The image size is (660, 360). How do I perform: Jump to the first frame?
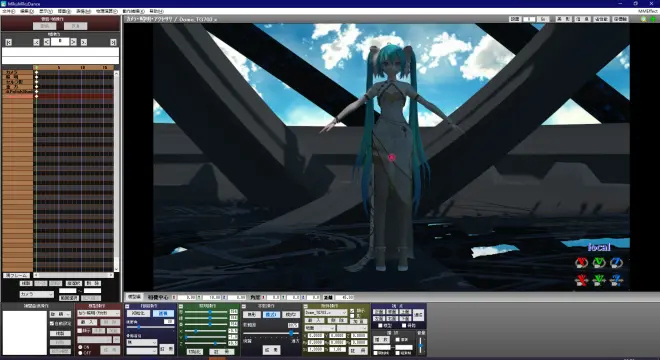[8, 42]
